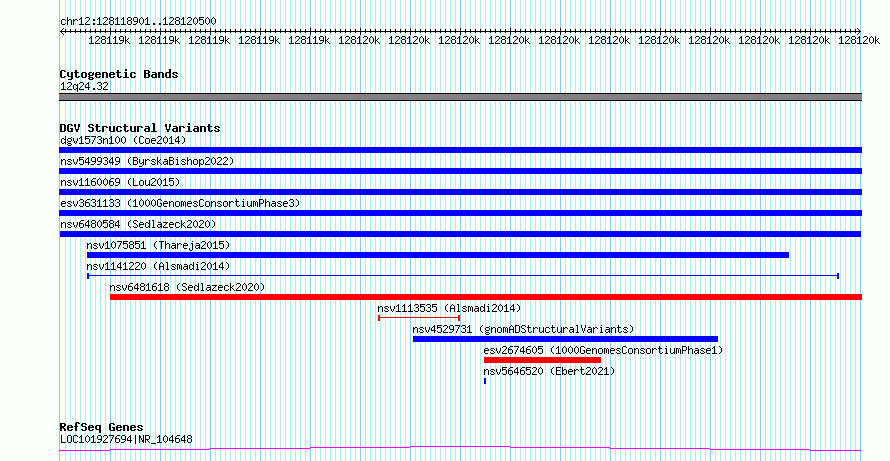Select the red bar under esv2674605
Viewport: 890px width, 461px height.
pyautogui.click(x=542, y=360)
